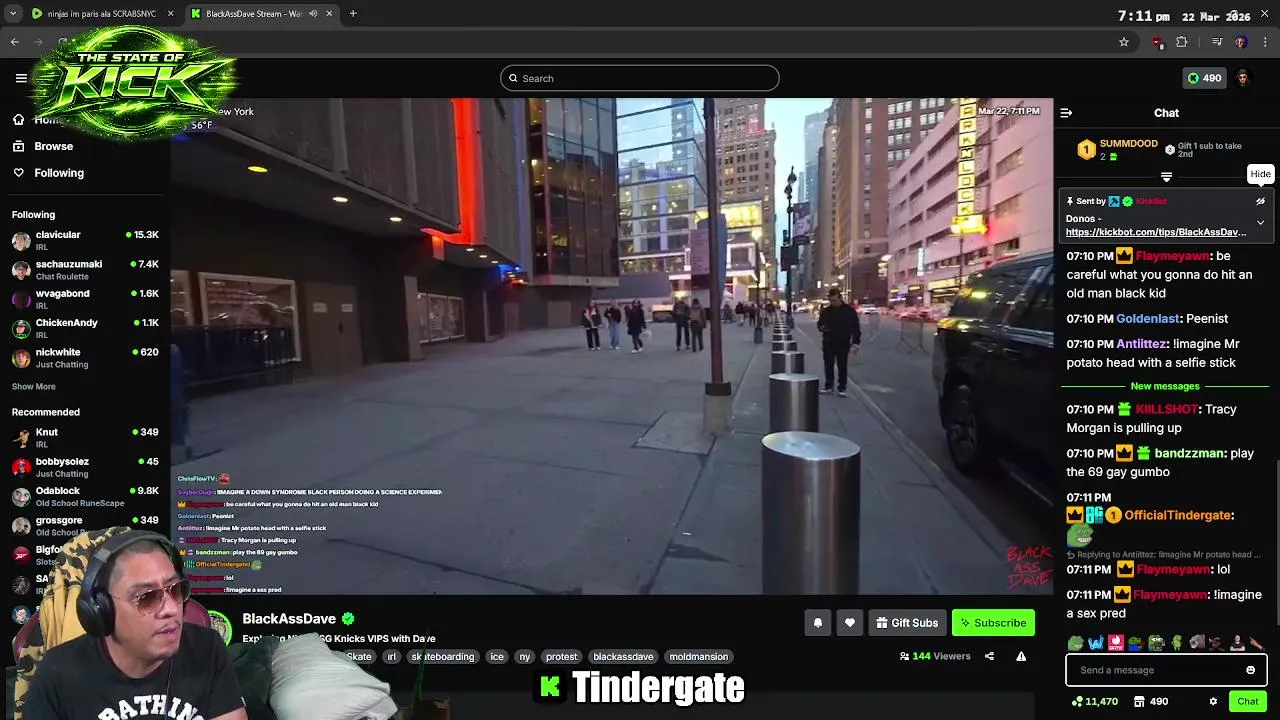This screenshot has width=1280, height=720.
Task: Bookmark this page star icon
Action: point(1124,42)
